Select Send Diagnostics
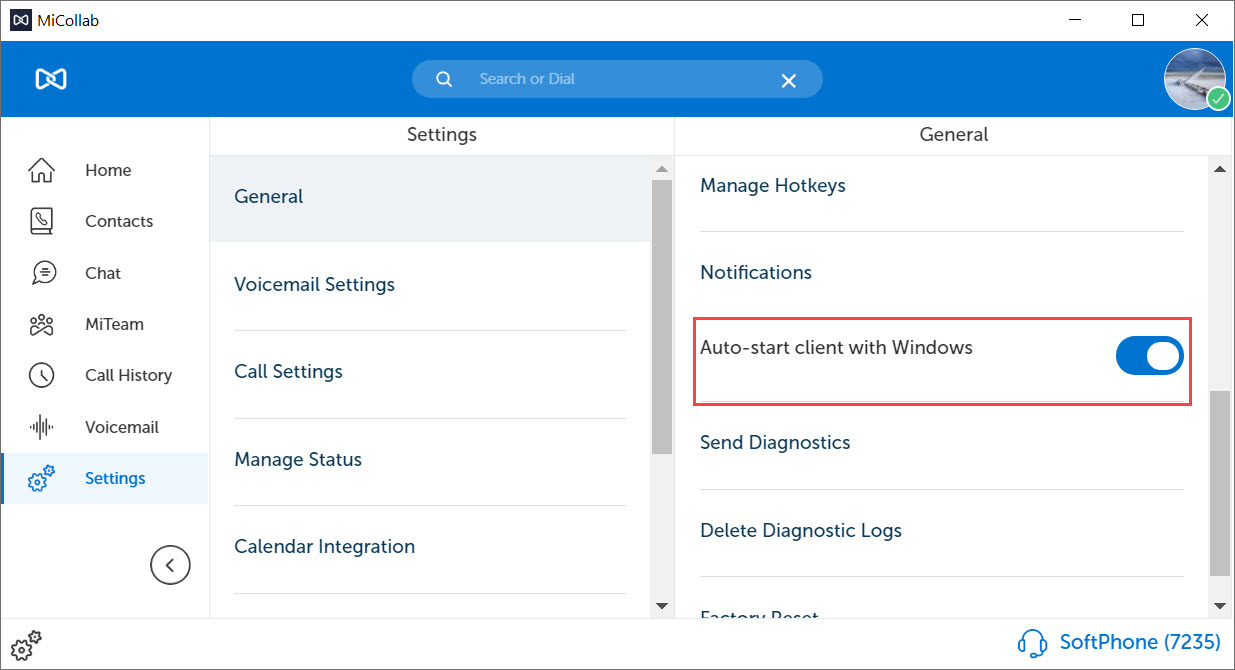This screenshot has height=670, width=1235. pyautogui.click(x=775, y=442)
